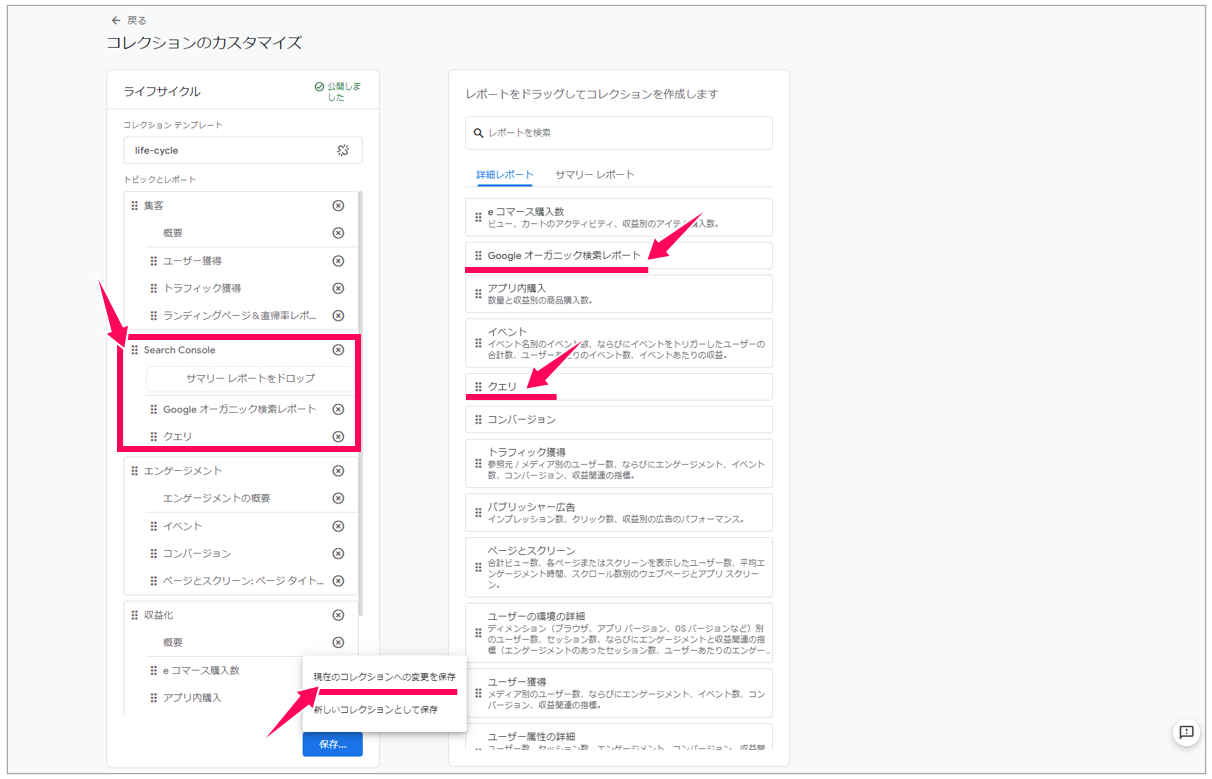Screen dimensions: 1212x779
Task: Switch to the サマリー レポート tab
Action: pyautogui.click(x=594, y=174)
